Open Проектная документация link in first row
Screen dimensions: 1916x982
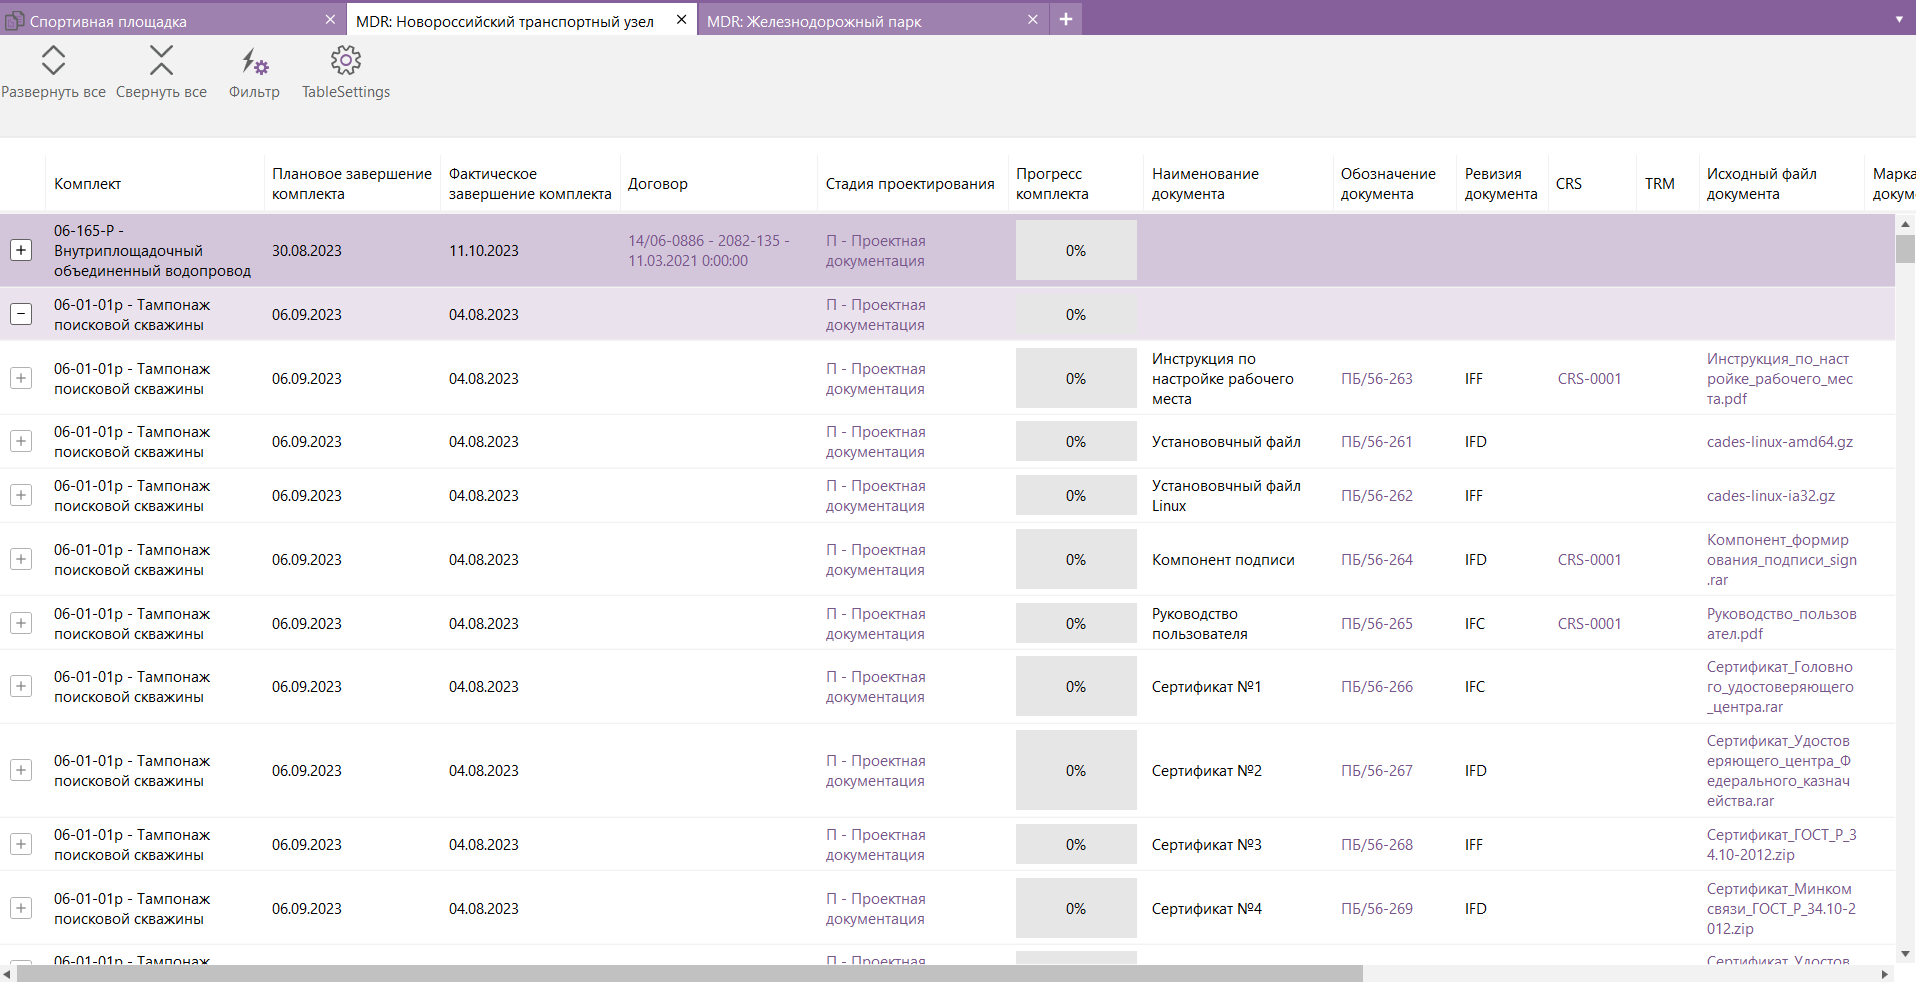point(876,251)
